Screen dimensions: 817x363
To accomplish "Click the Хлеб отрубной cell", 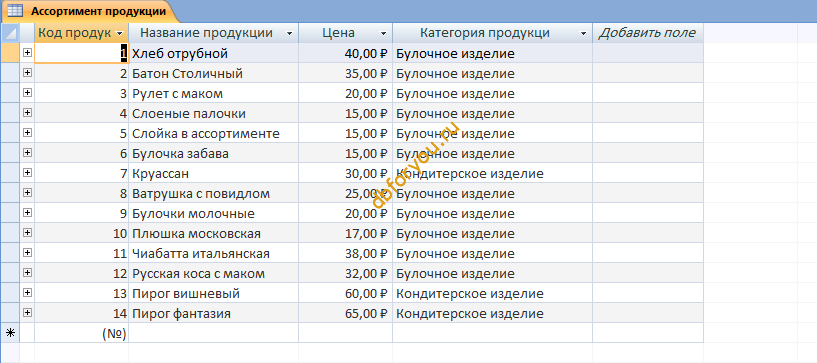I will (x=214, y=54).
